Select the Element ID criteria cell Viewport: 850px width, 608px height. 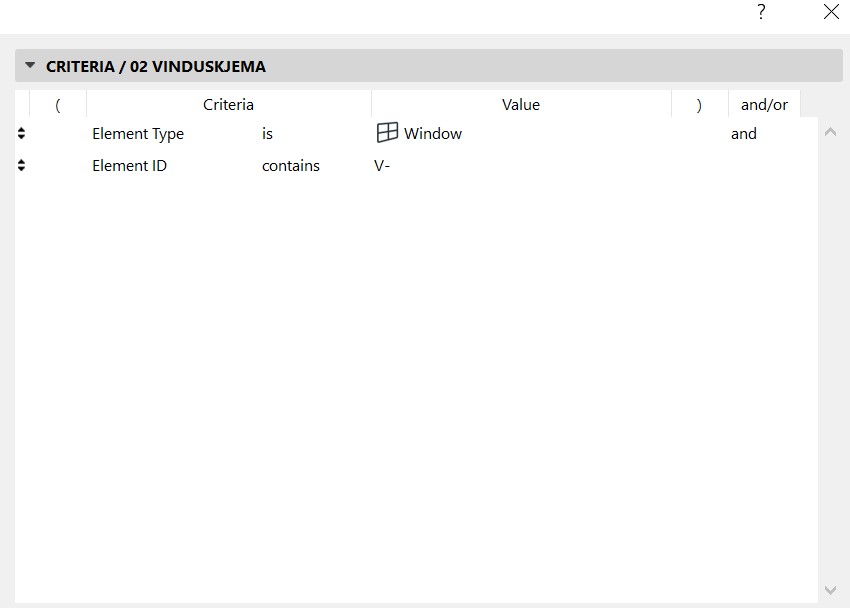(129, 166)
